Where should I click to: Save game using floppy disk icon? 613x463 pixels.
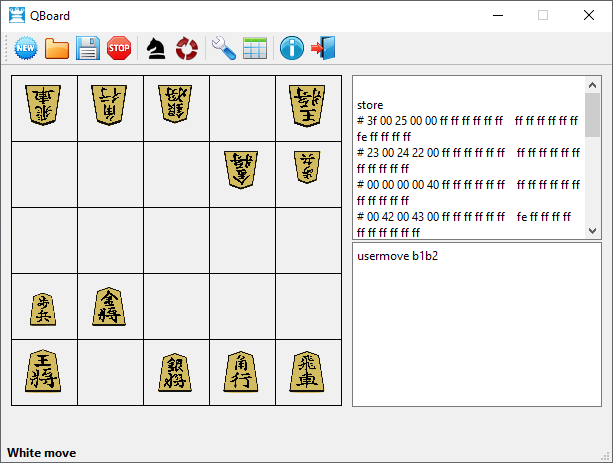coord(88,48)
